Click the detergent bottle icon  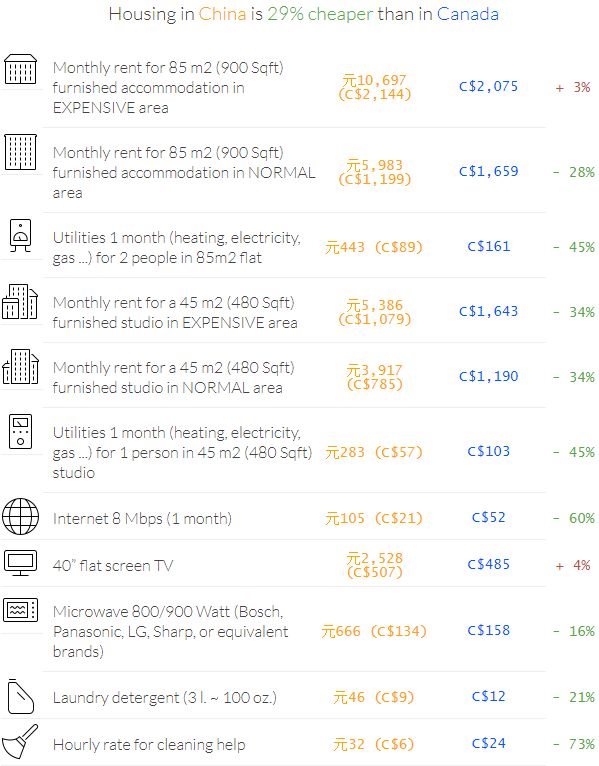[21, 696]
